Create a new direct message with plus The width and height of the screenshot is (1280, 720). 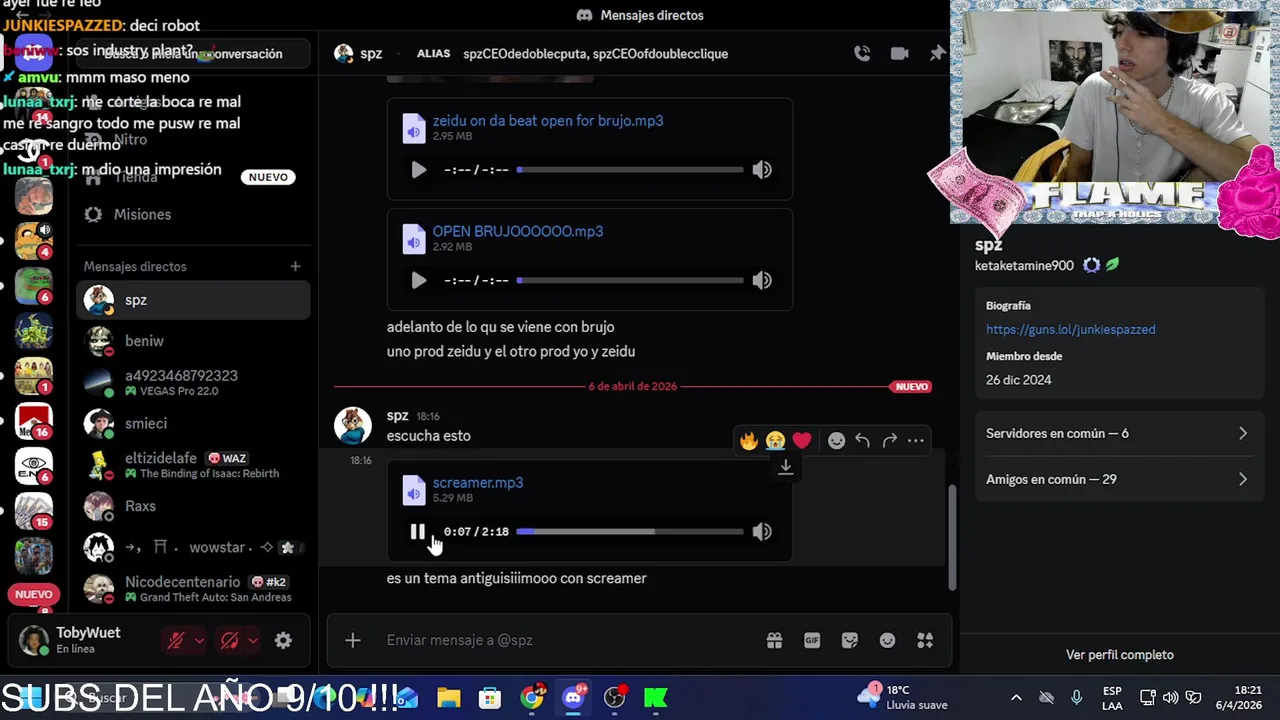click(295, 266)
